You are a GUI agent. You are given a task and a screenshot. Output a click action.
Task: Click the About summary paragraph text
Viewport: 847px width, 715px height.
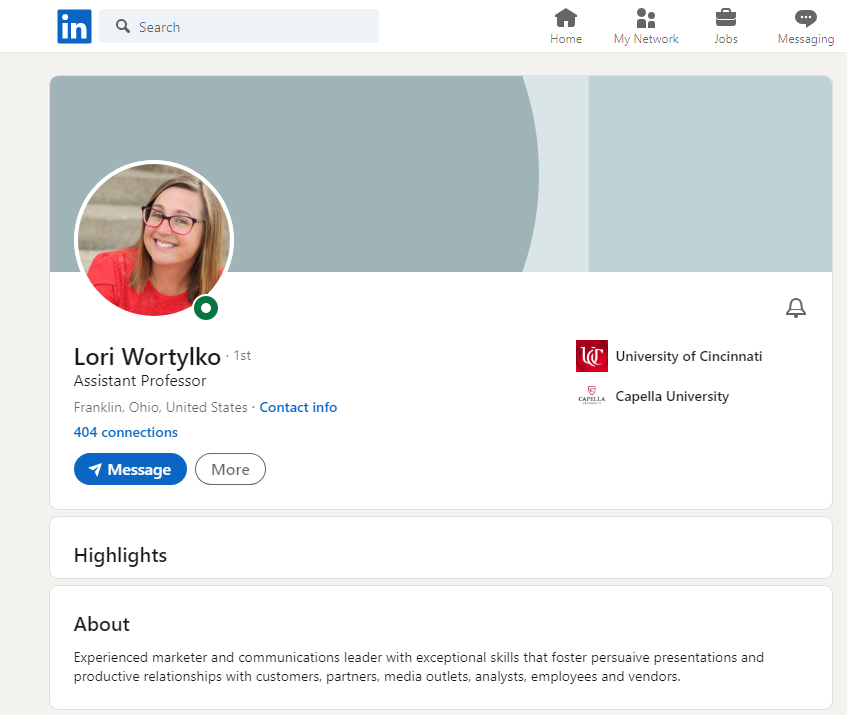coord(419,667)
